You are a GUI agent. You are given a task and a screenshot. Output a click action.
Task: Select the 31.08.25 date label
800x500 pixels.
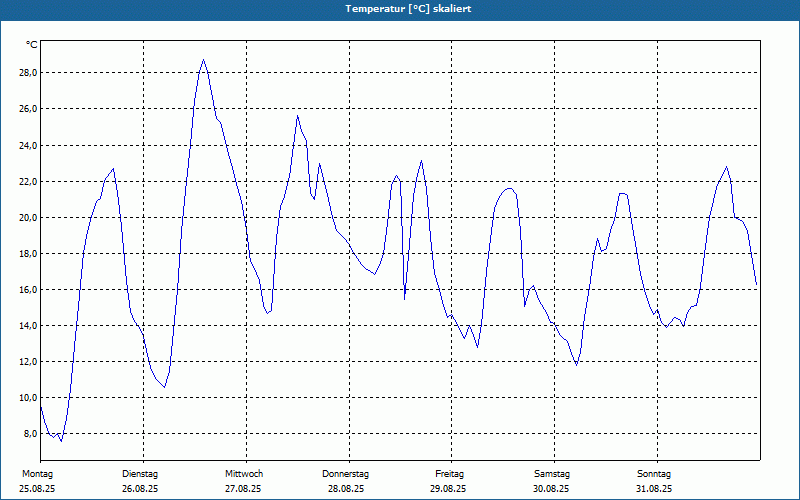(654, 489)
